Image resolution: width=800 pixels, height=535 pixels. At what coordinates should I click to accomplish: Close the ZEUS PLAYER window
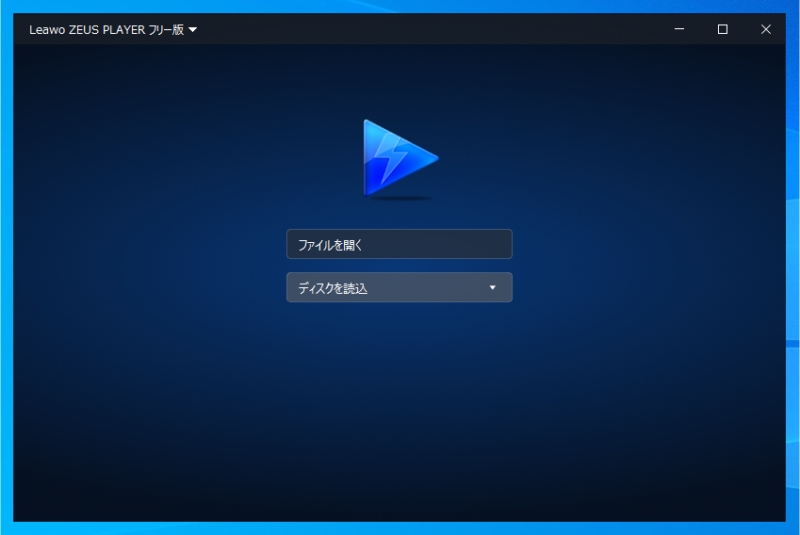[x=766, y=29]
